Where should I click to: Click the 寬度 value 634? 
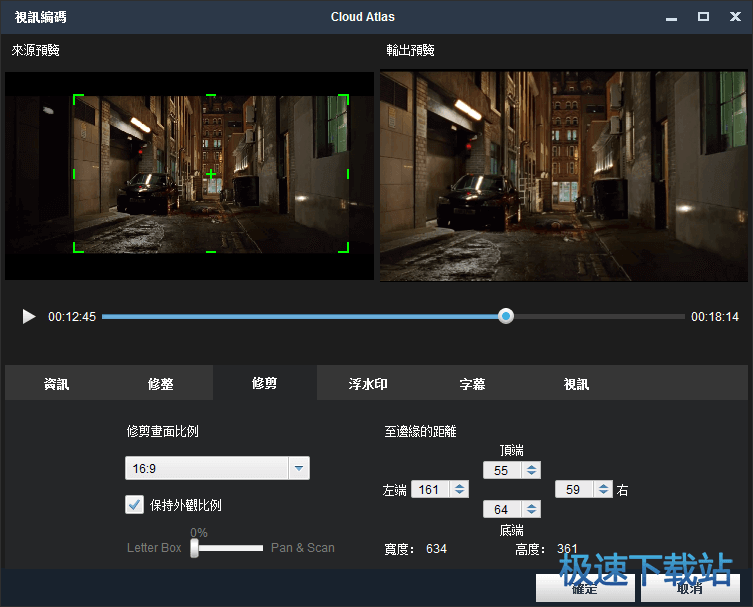[x=436, y=548]
